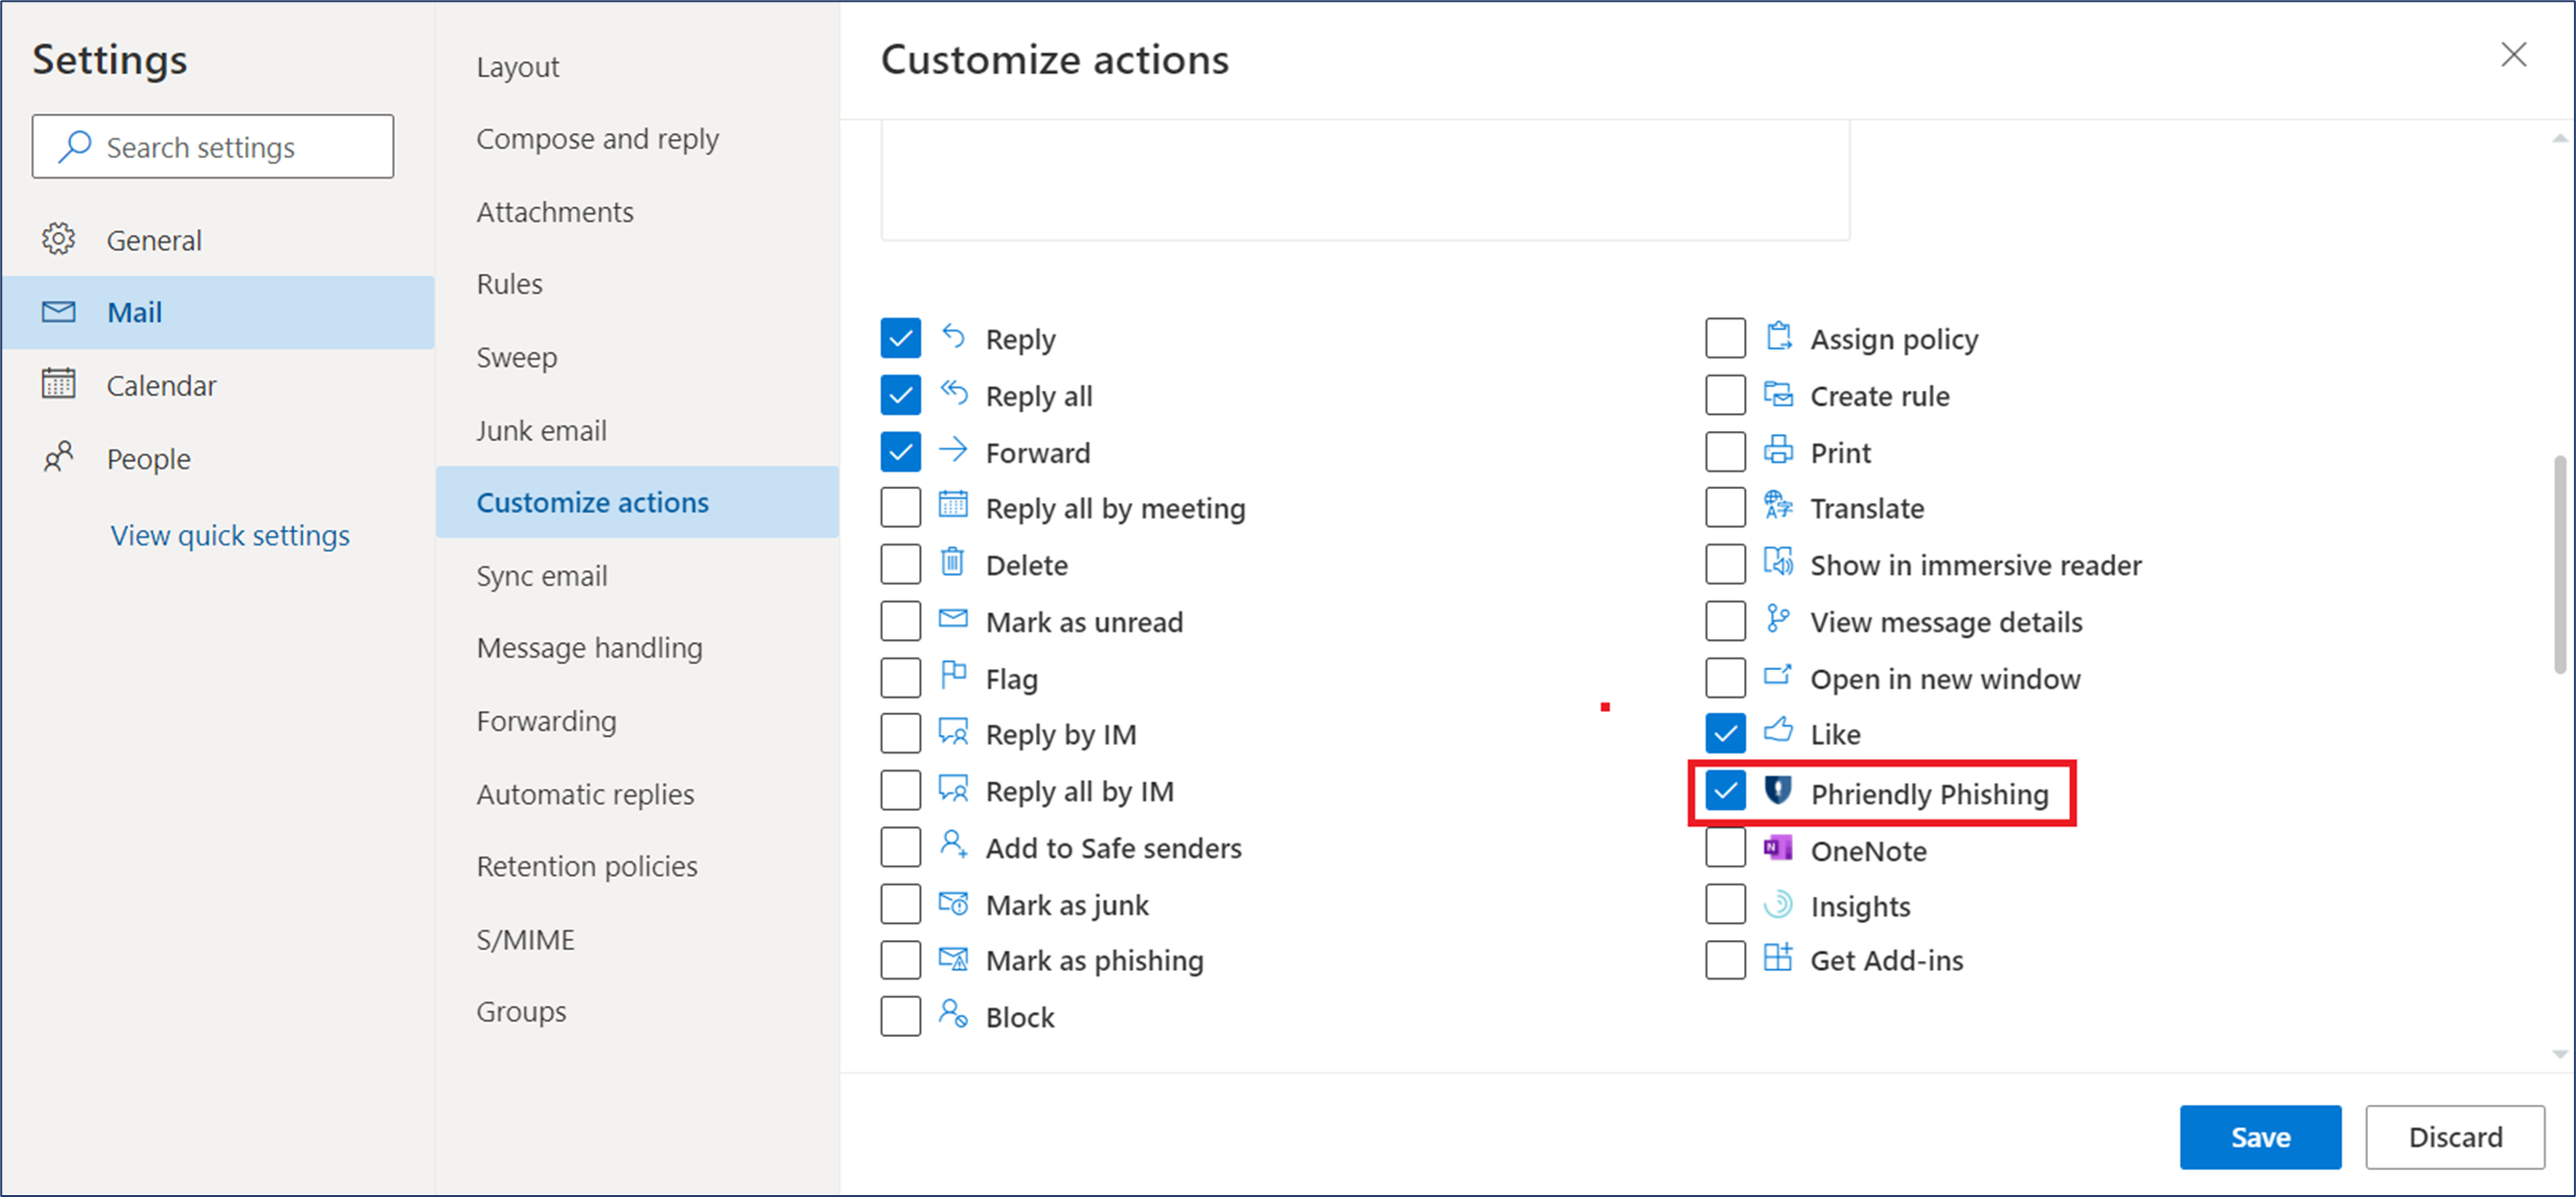Click the Add to Safe senders person icon
This screenshot has width=2576, height=1197.
tap(953, 845)
